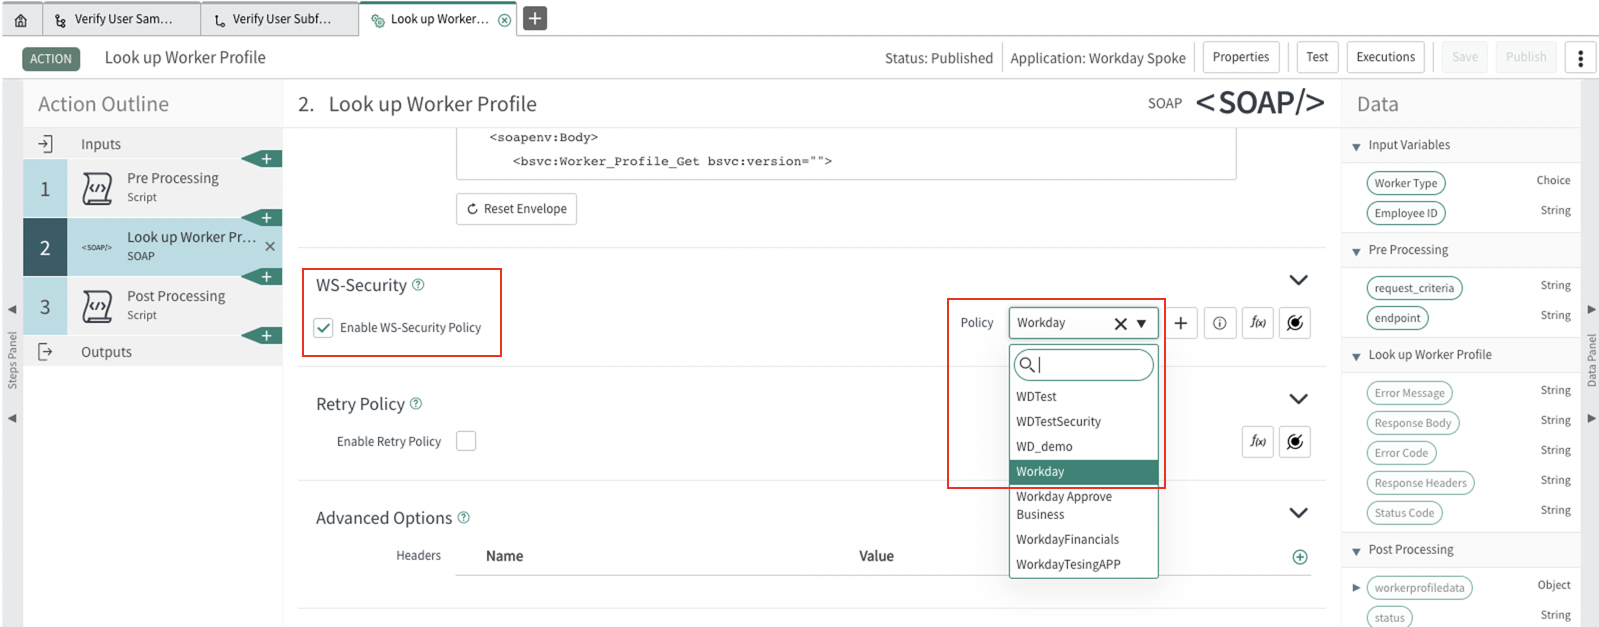1599x627 pixels.
Task: Collapse the WS-Security section chevron
Action: pos(1298,280)
